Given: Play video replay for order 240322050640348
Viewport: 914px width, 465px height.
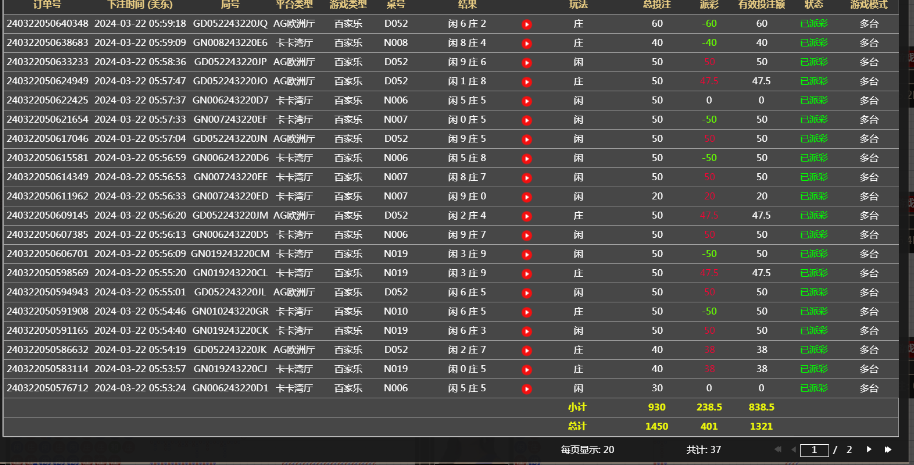Looking at the screenshot, I should (x=526, y=23).
